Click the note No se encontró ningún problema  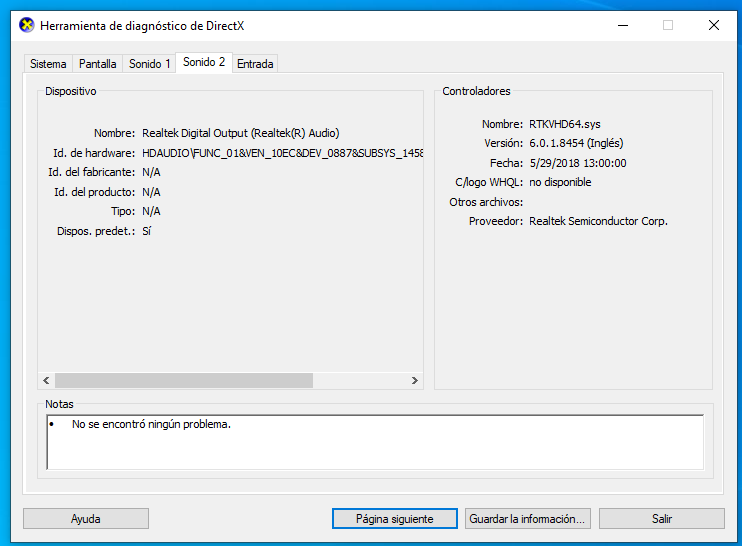[151, 424]
